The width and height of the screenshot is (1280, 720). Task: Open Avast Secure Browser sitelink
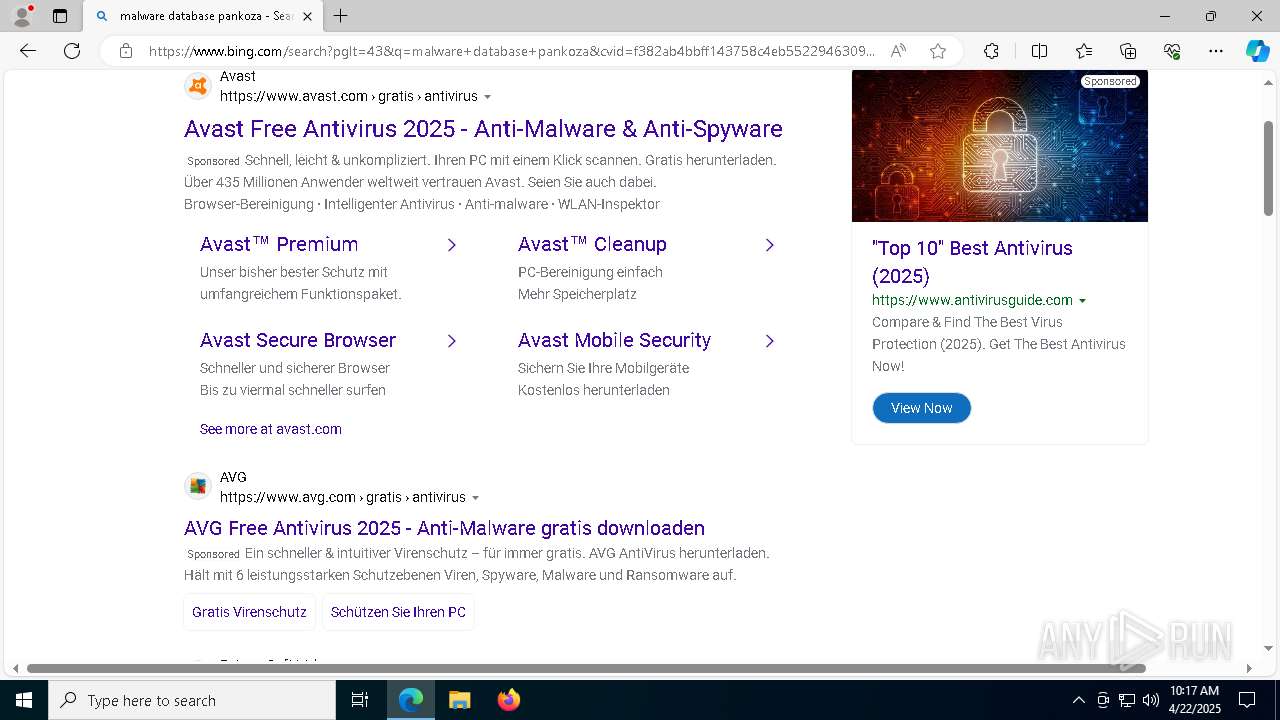coord(298,340)
